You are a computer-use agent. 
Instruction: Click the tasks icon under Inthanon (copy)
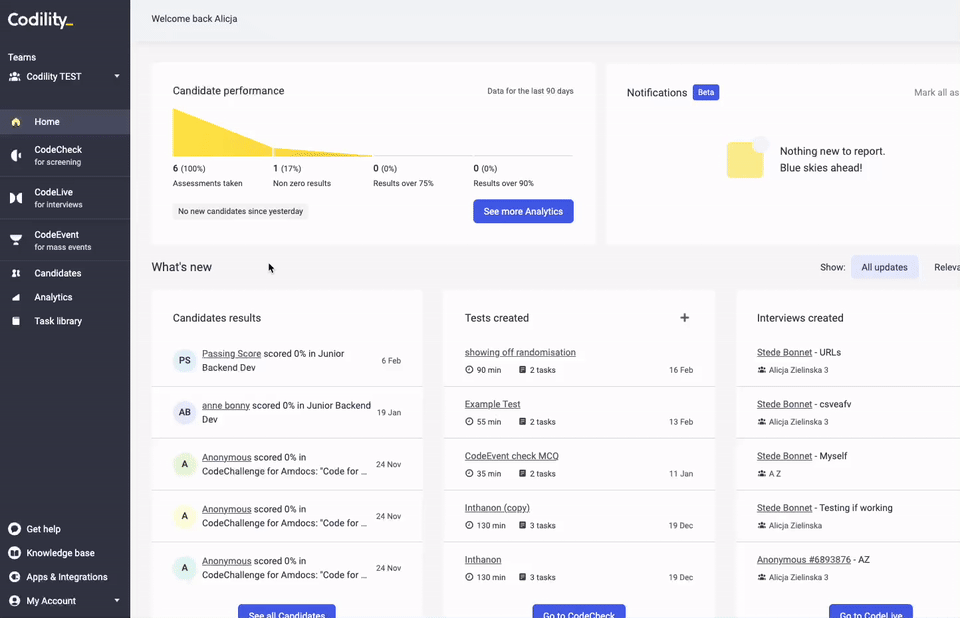522,525
